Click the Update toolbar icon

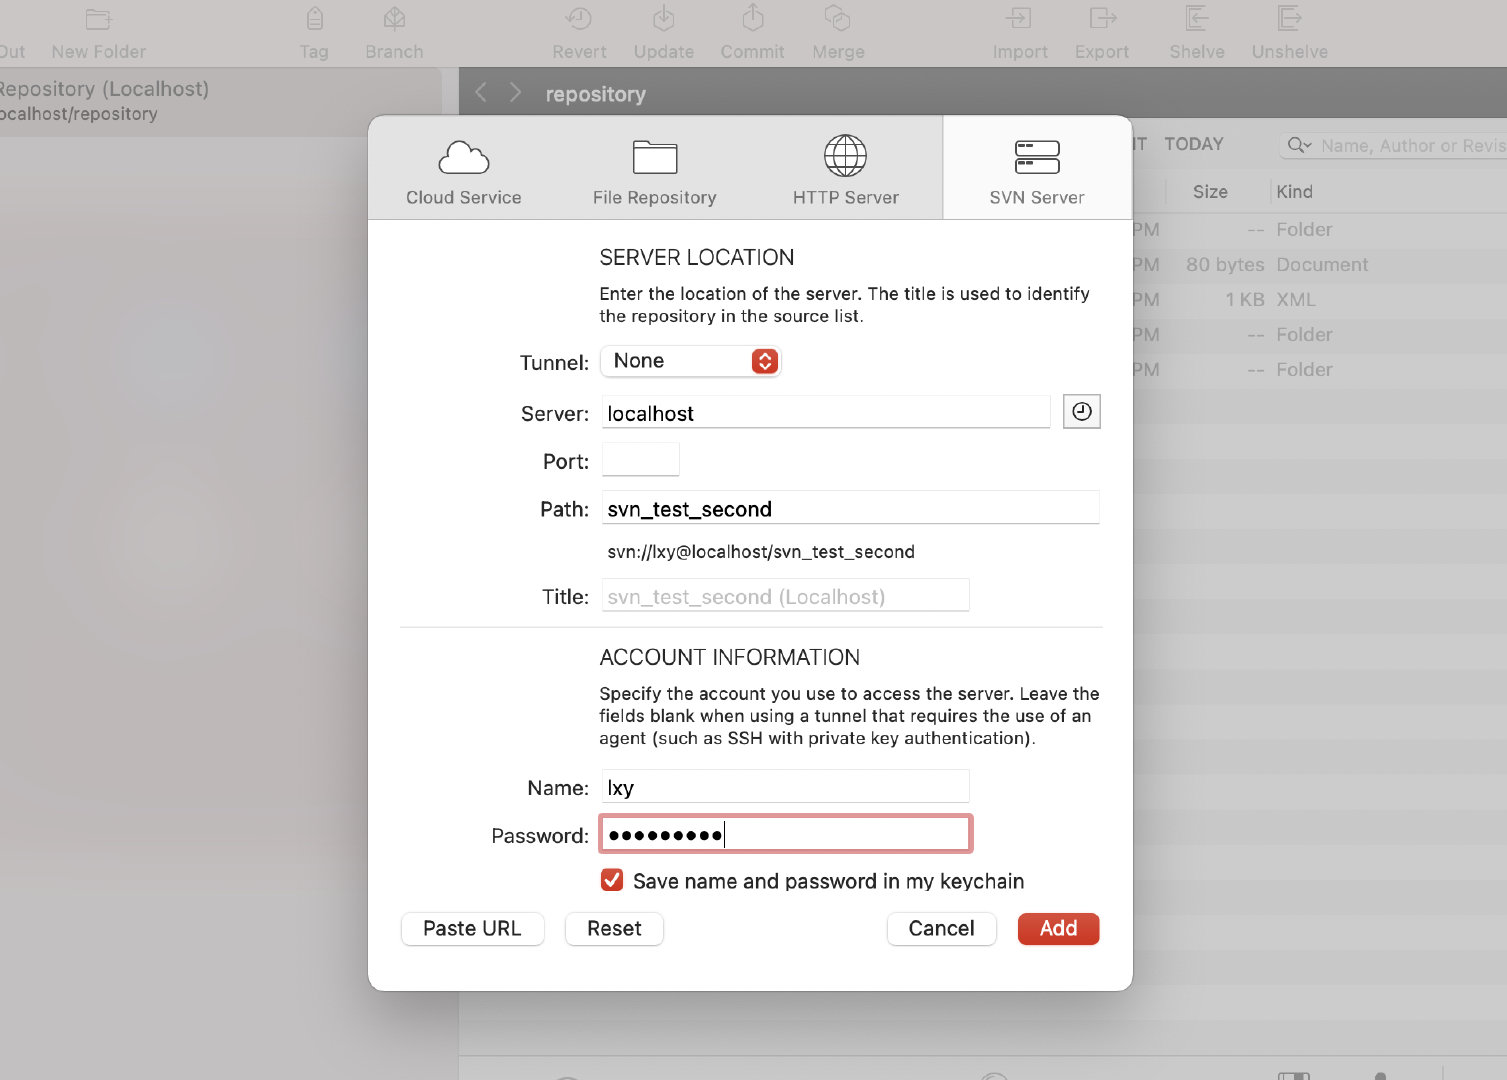point(663,19)
